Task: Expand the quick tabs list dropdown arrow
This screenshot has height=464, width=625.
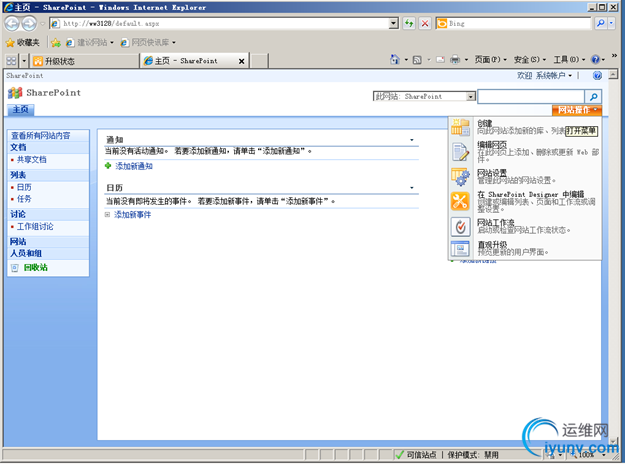Action: point(24,61)
